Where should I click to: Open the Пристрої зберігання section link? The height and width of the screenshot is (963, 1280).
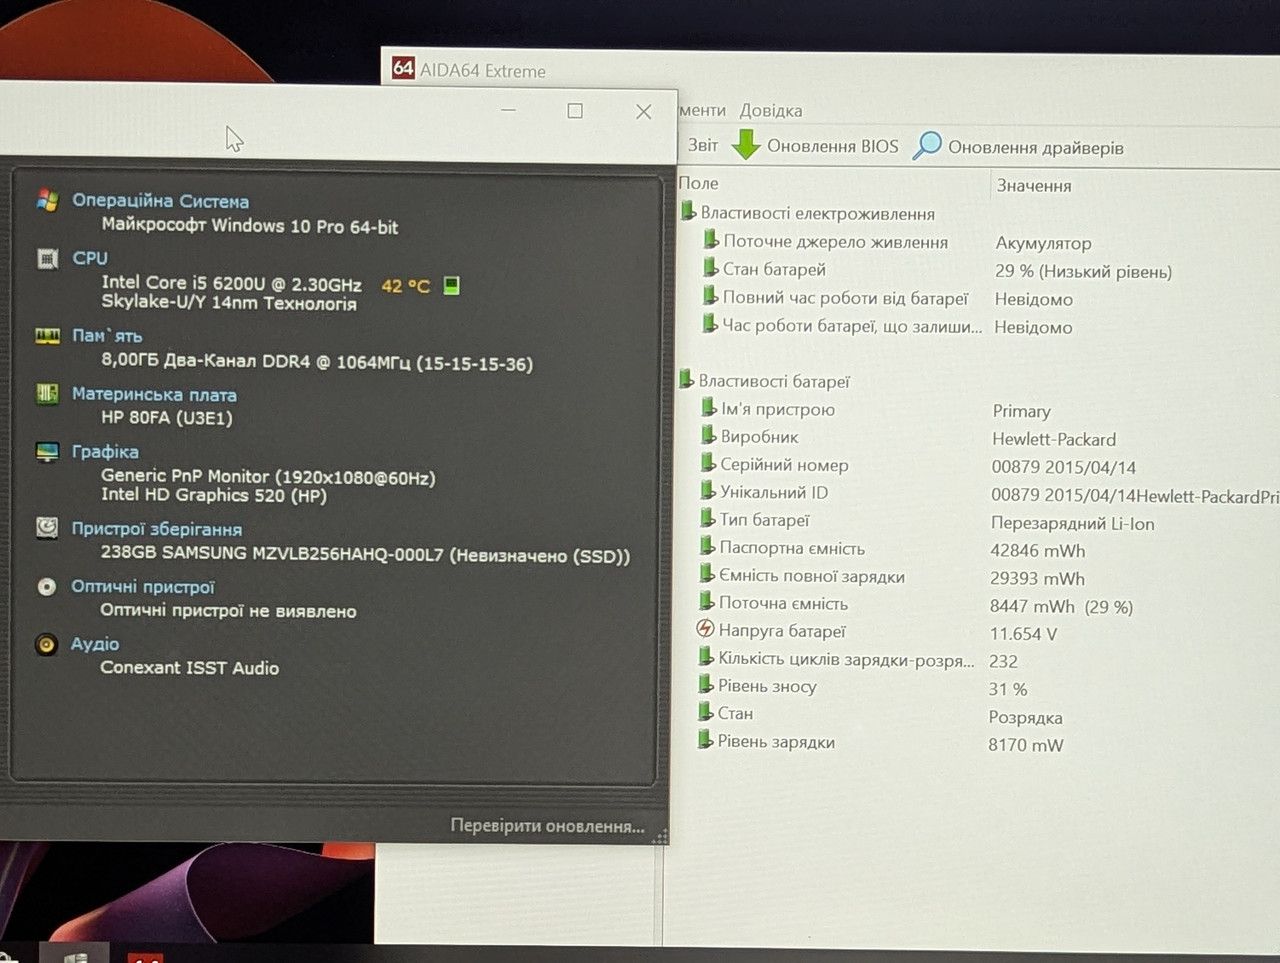[157, 529]
